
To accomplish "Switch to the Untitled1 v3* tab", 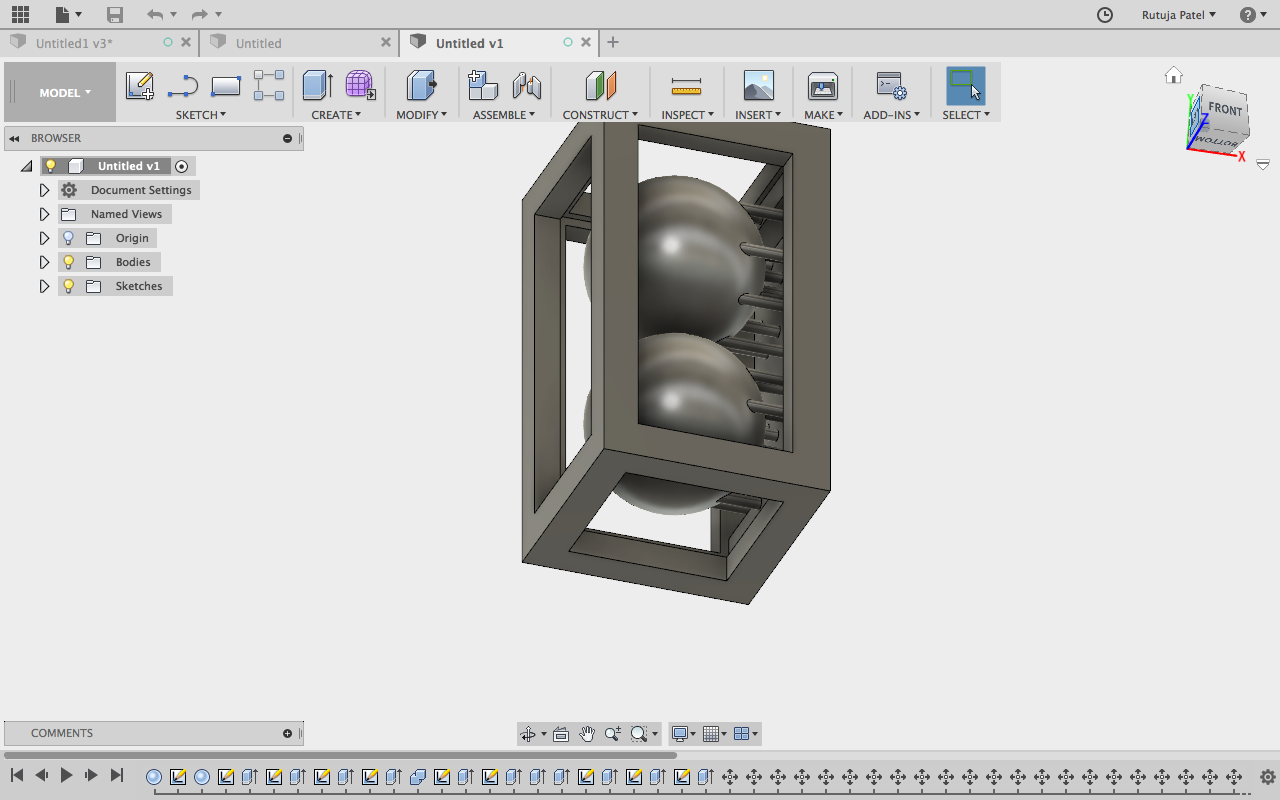I will point(74,43).
